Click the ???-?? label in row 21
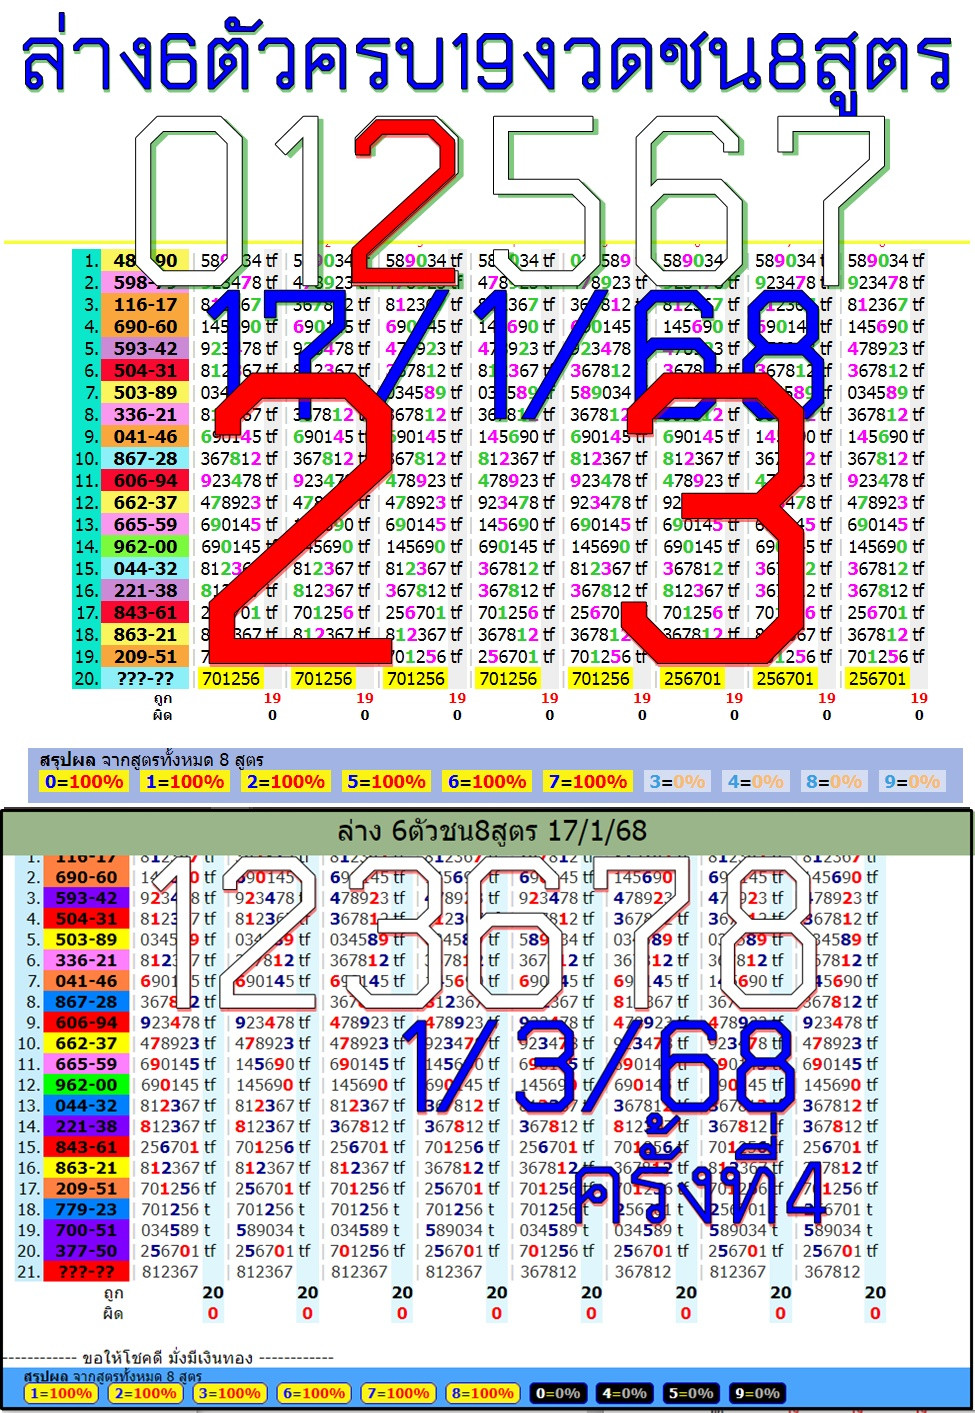Image resolution: width=975 pixels, height=1413 pixels. [86, 1272]
